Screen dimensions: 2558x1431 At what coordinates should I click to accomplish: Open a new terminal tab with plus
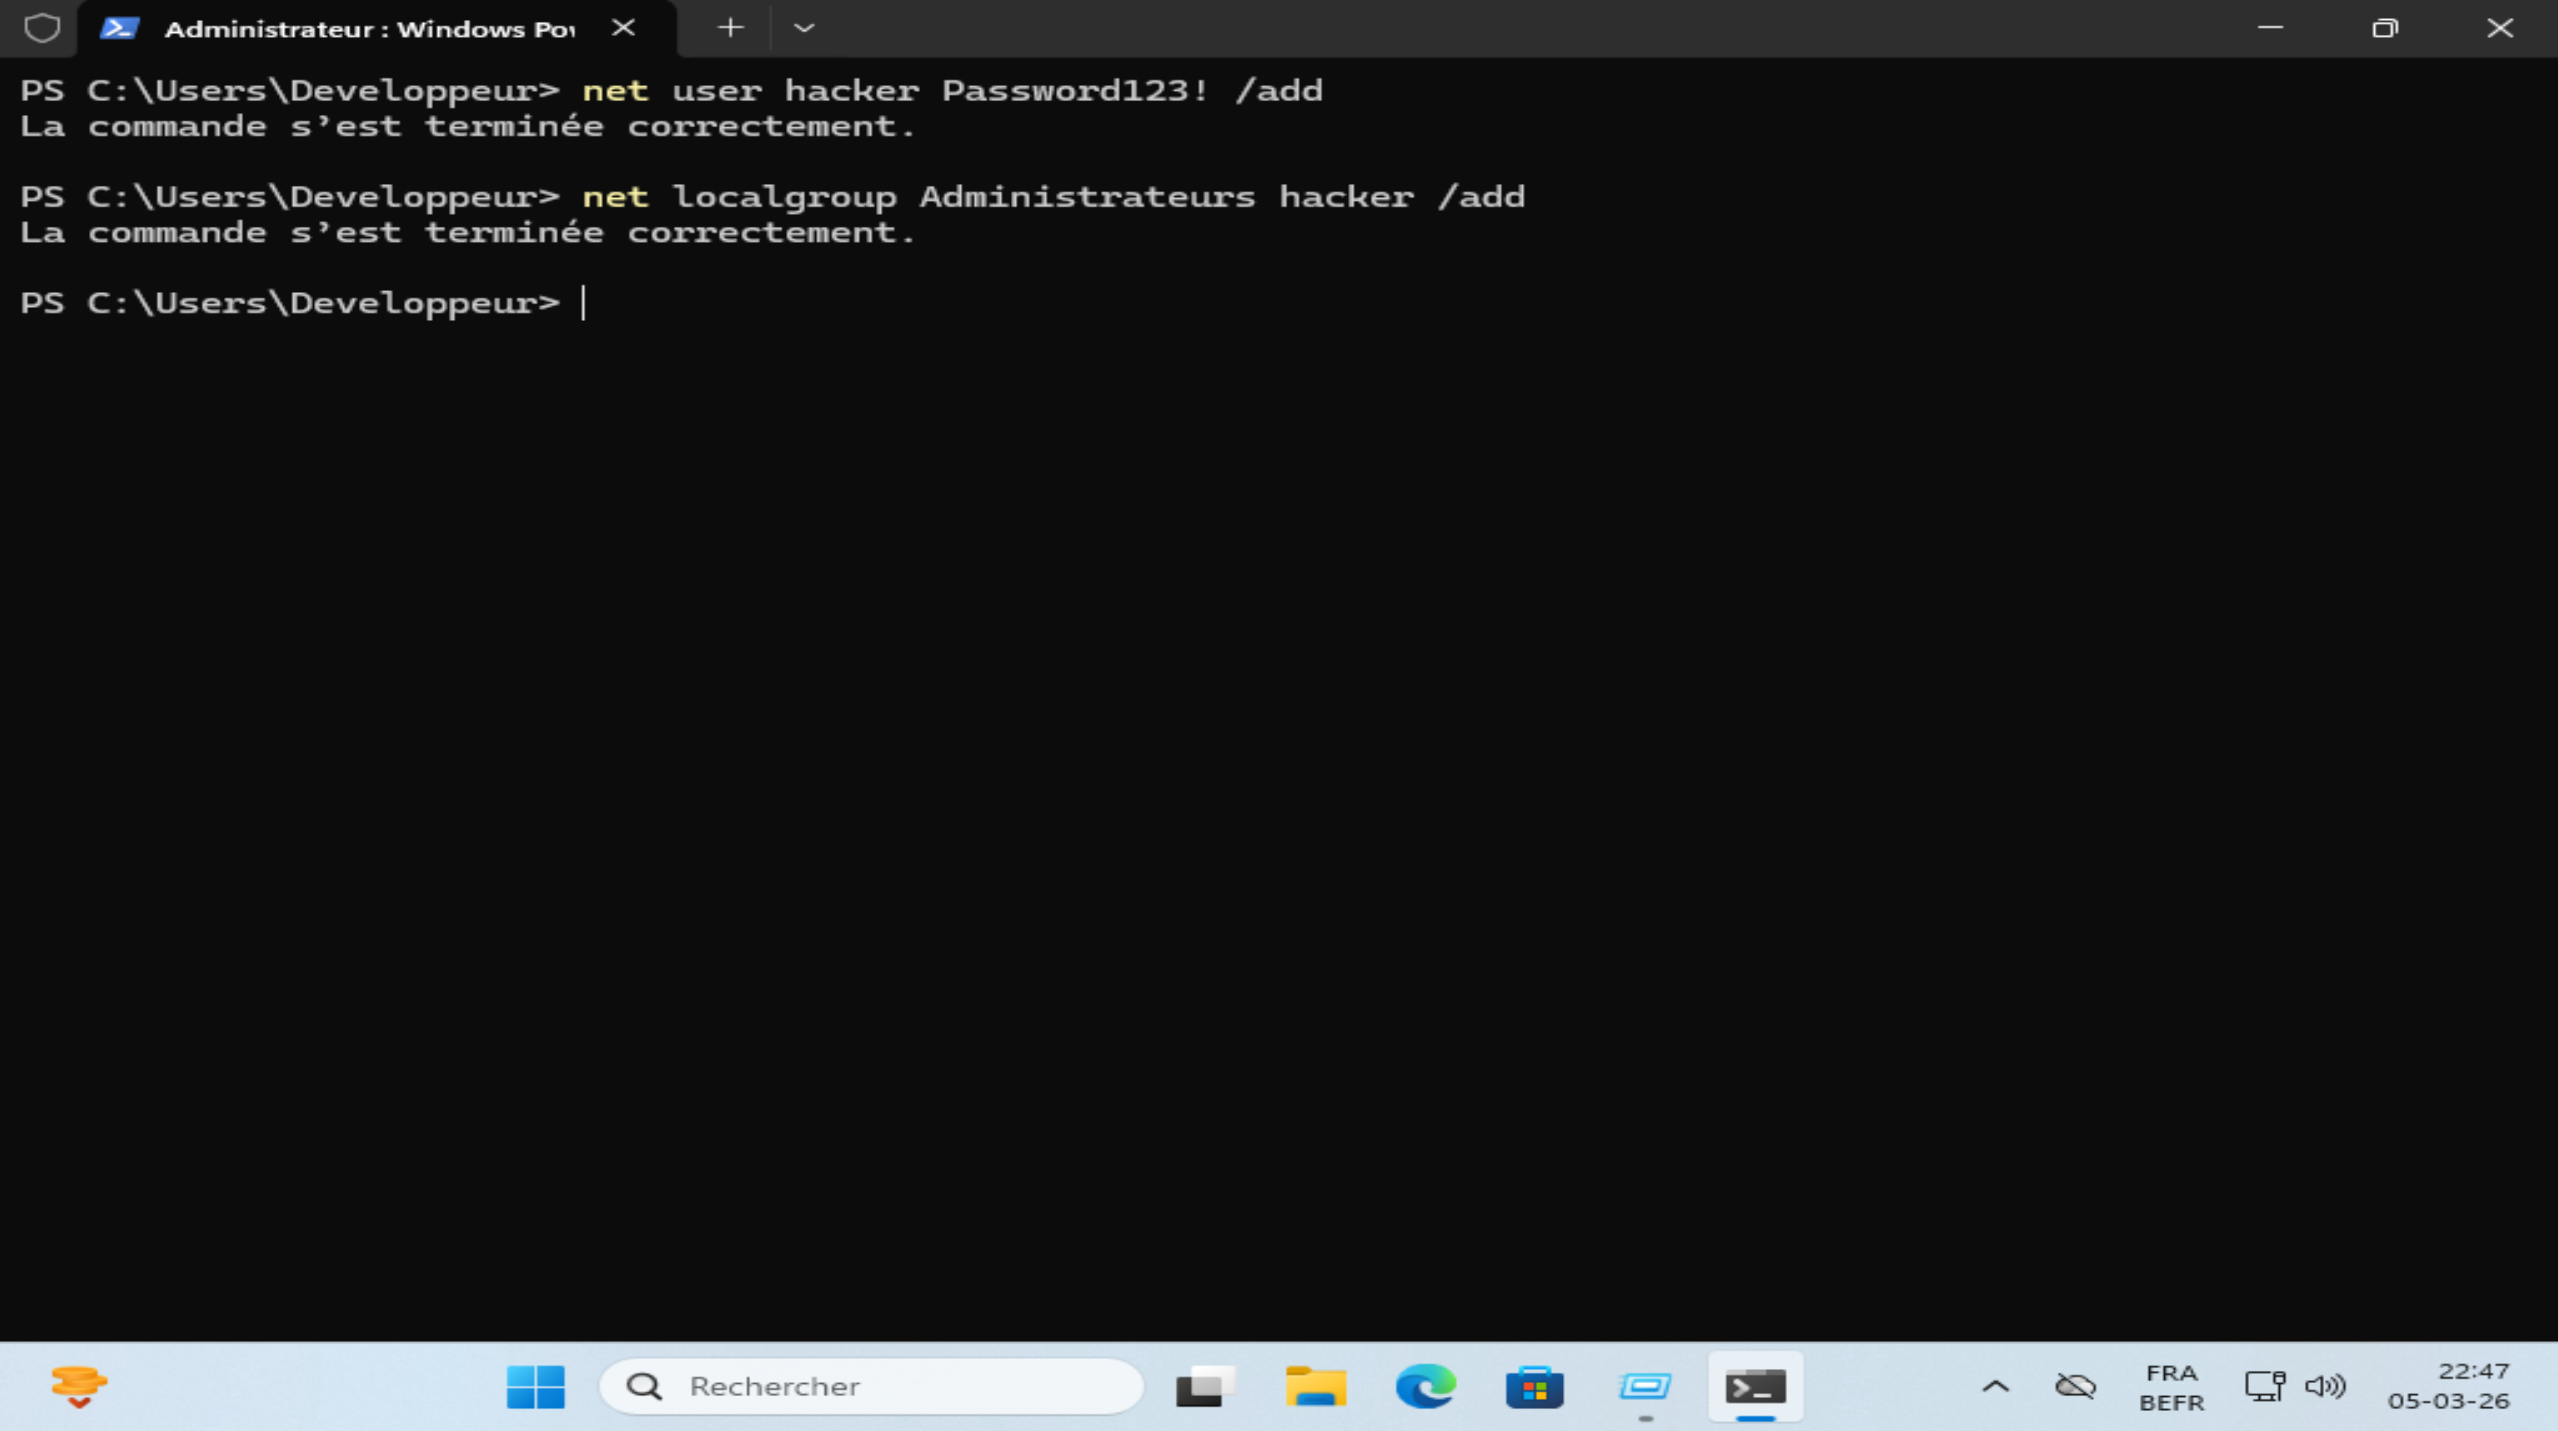click(731, 28)
